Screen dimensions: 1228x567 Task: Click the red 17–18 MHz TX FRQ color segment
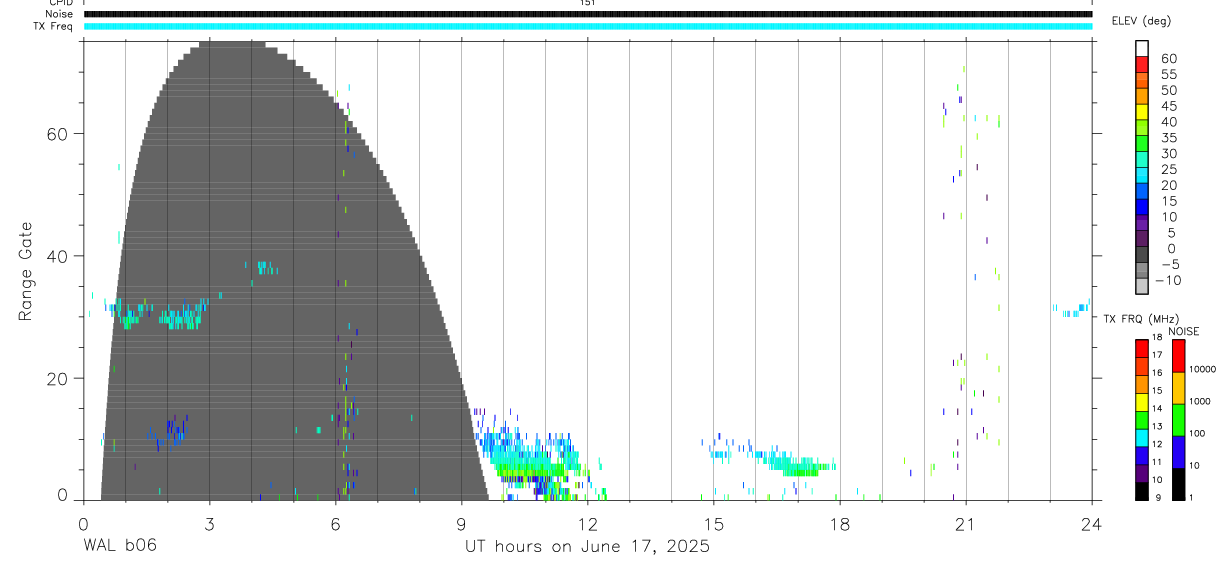tap(1142, 348)
